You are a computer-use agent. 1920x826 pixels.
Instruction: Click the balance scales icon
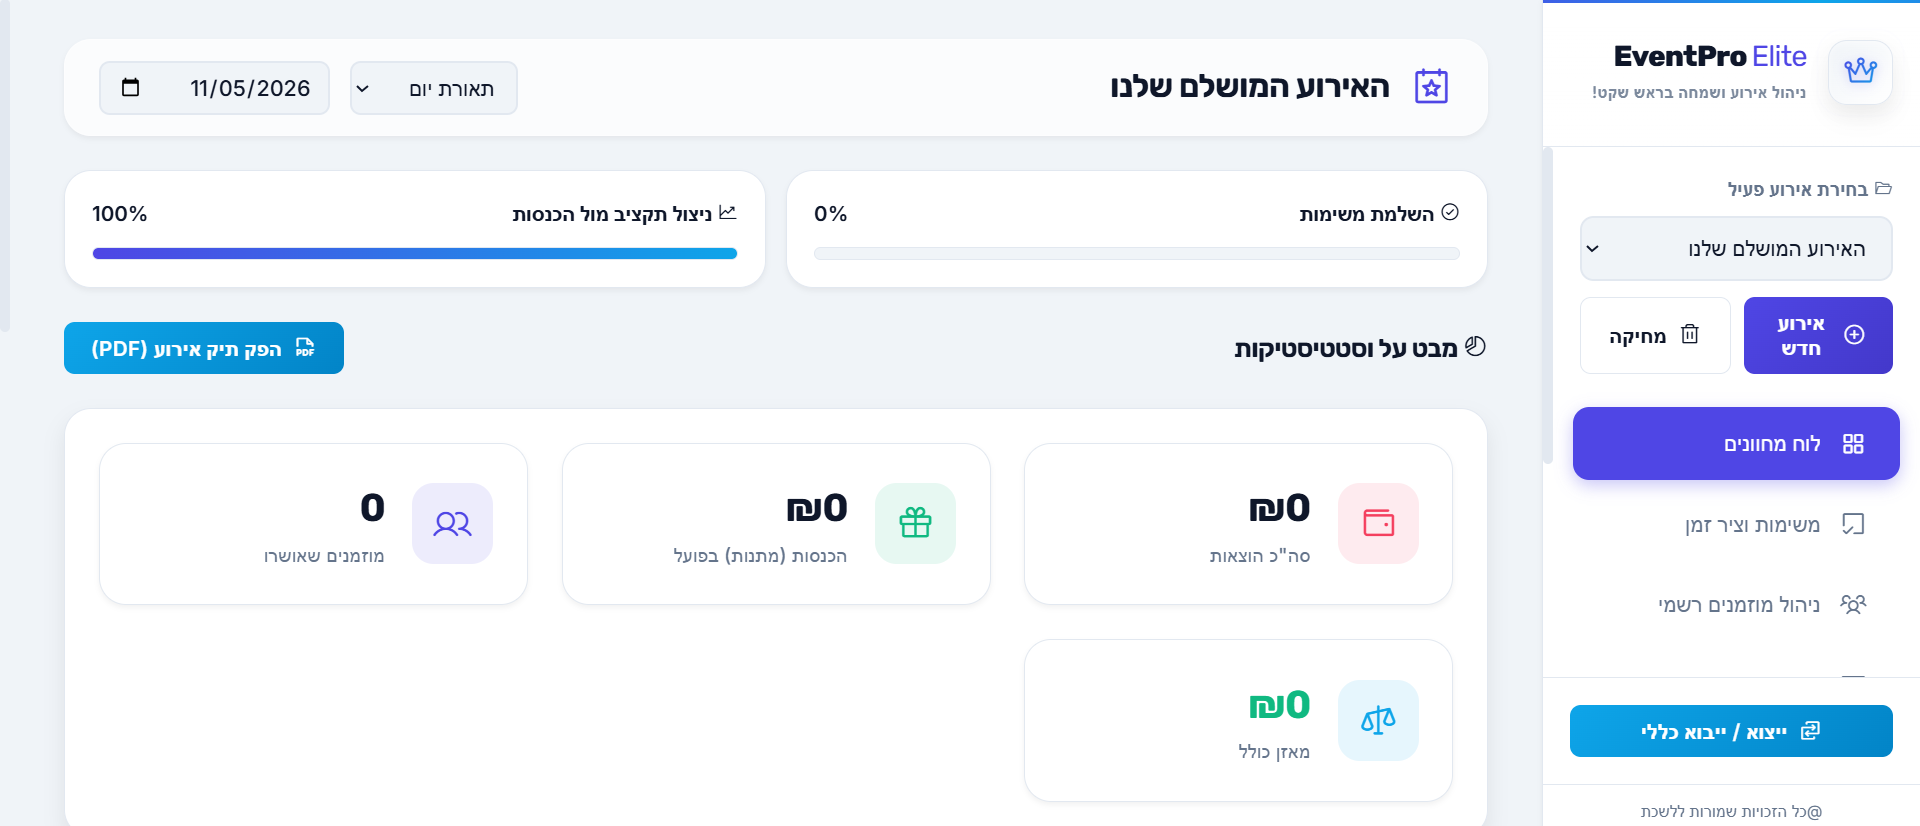(1378, 720)
